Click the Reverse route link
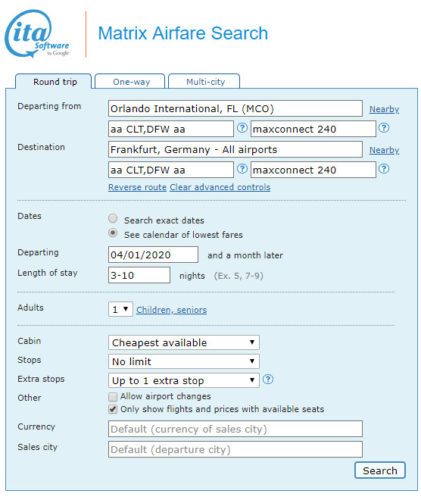This screenshot has width=421, height=500. coord(137,187)
